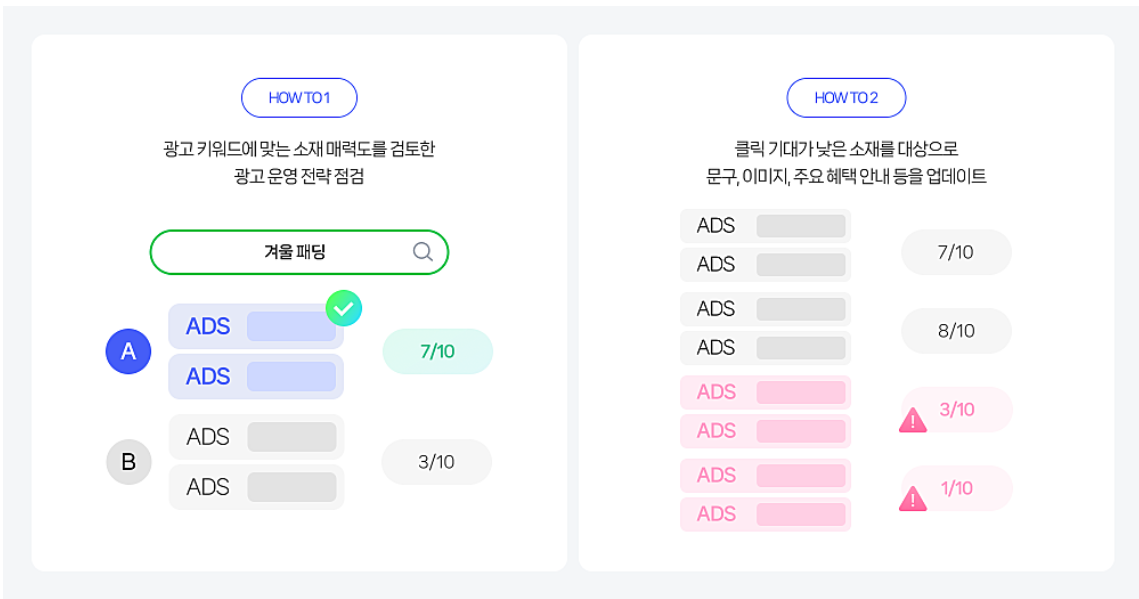Open the HOW TO 2 pill
Image resolution: width=1139 pixels, height=599 pixels.
pos(846,98)
